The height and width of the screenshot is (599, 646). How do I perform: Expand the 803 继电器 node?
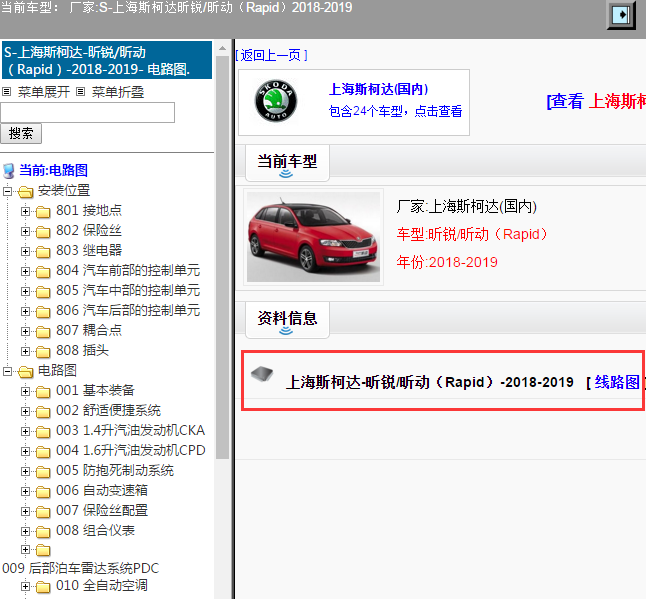point(25,251)
